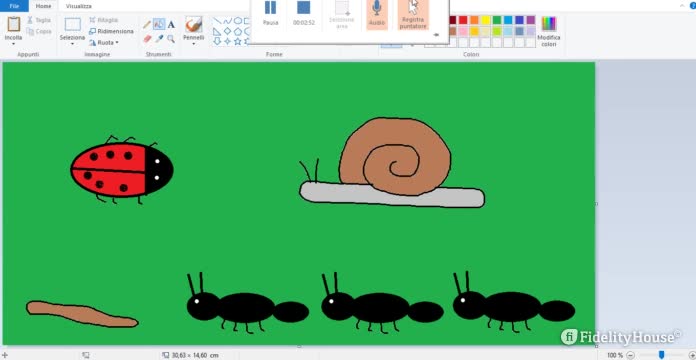Select the Color picker eyedropper tool
Screen dimensions: 696x360
159,39
